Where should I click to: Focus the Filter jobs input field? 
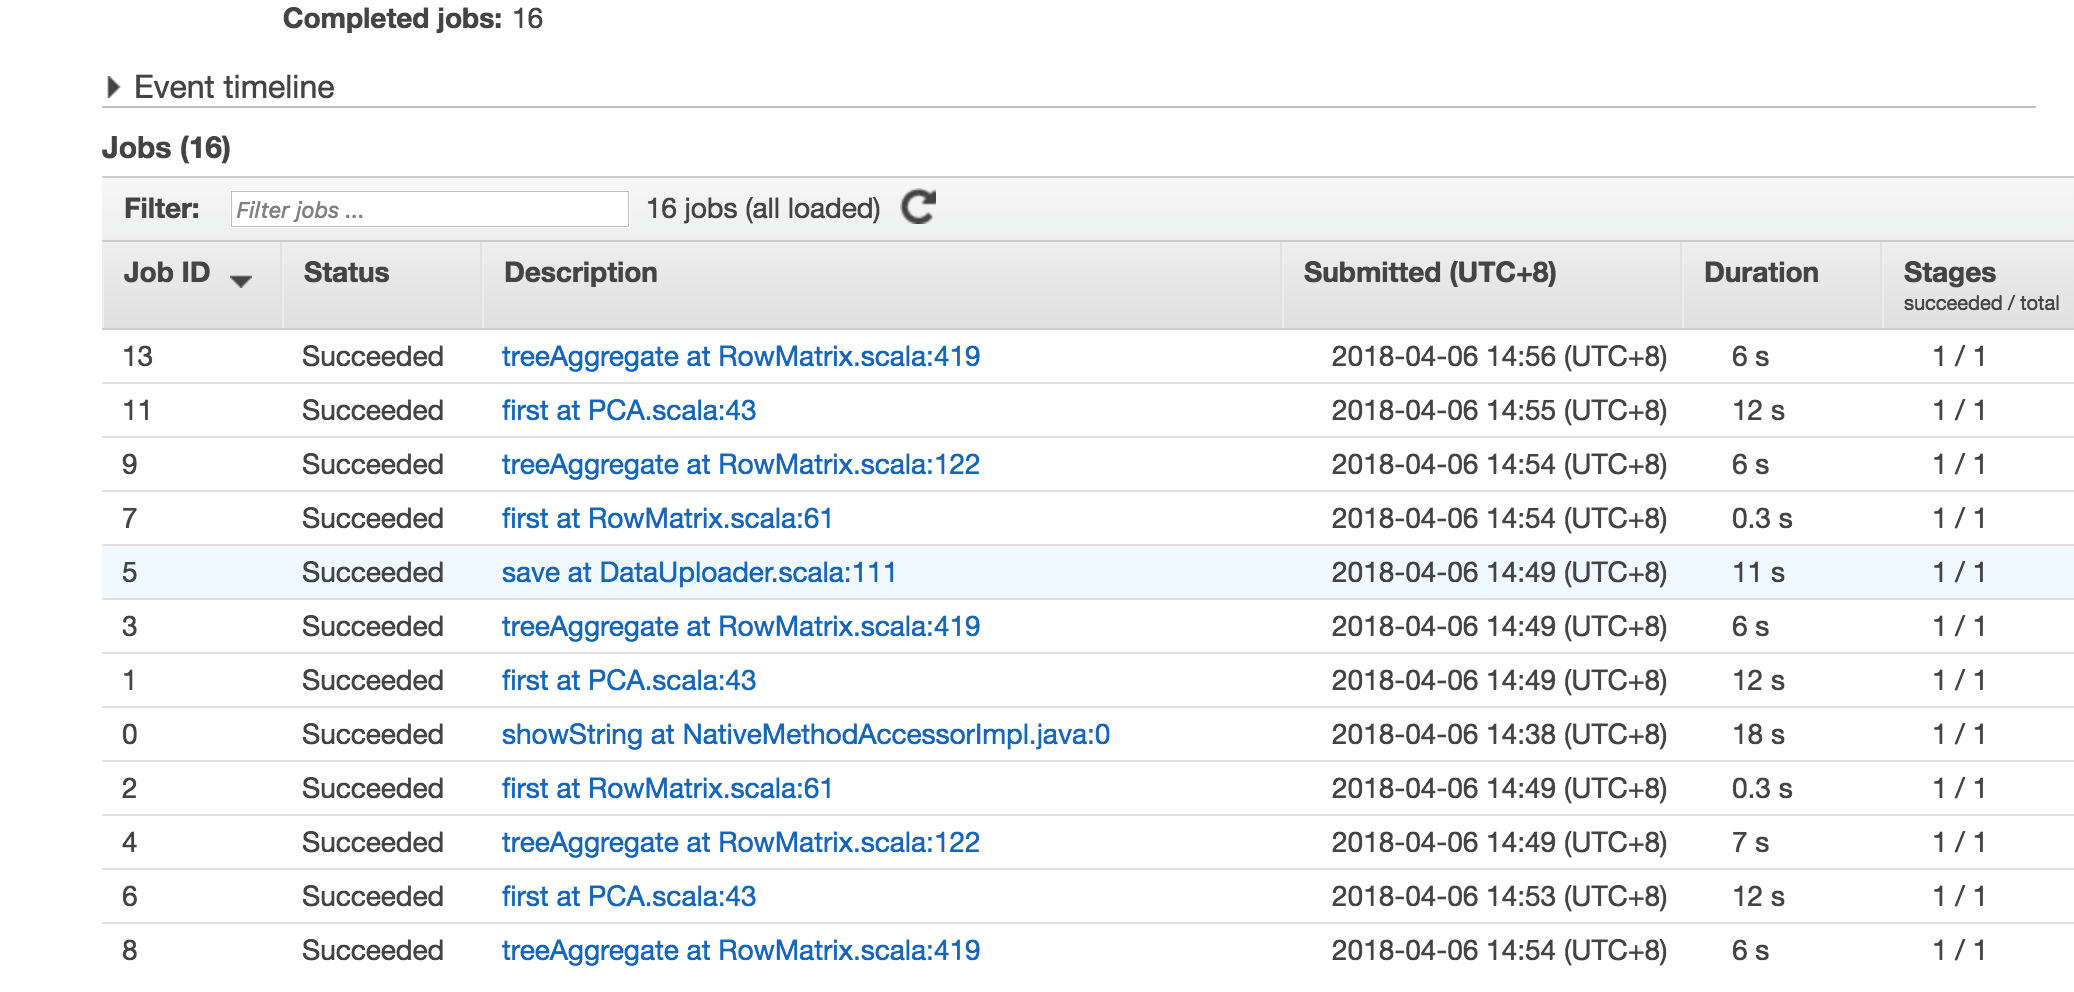pos(429,209)
